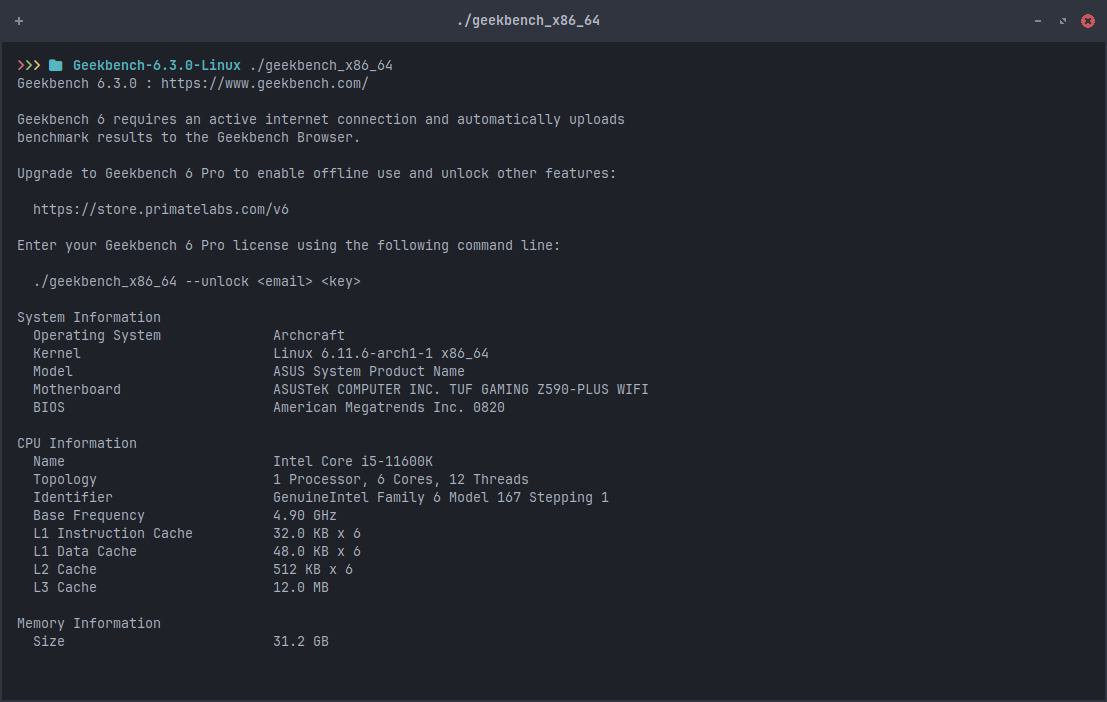Select the CPU Information heading

(x=76, y=443)
